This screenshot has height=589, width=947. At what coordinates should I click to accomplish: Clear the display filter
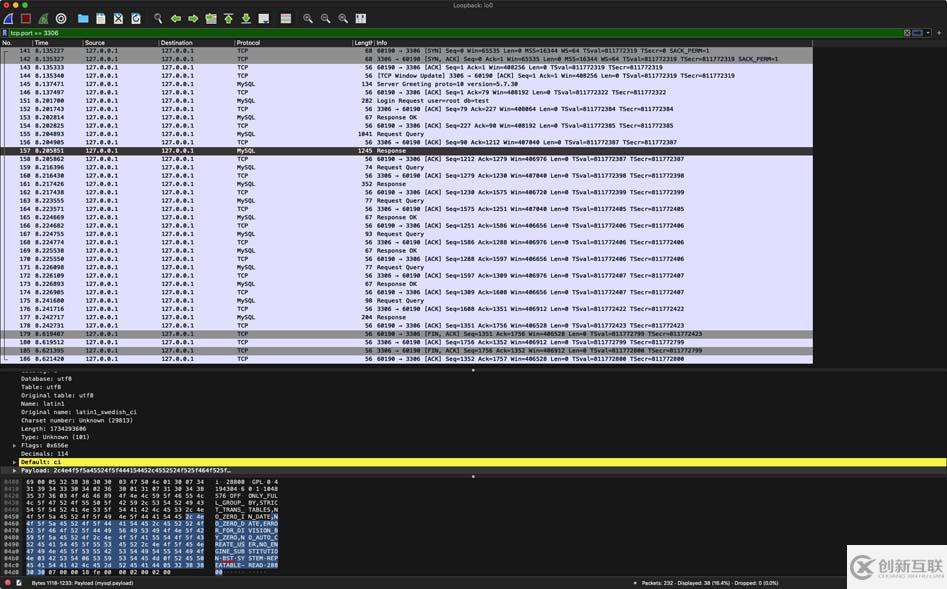tap(907, 33)
